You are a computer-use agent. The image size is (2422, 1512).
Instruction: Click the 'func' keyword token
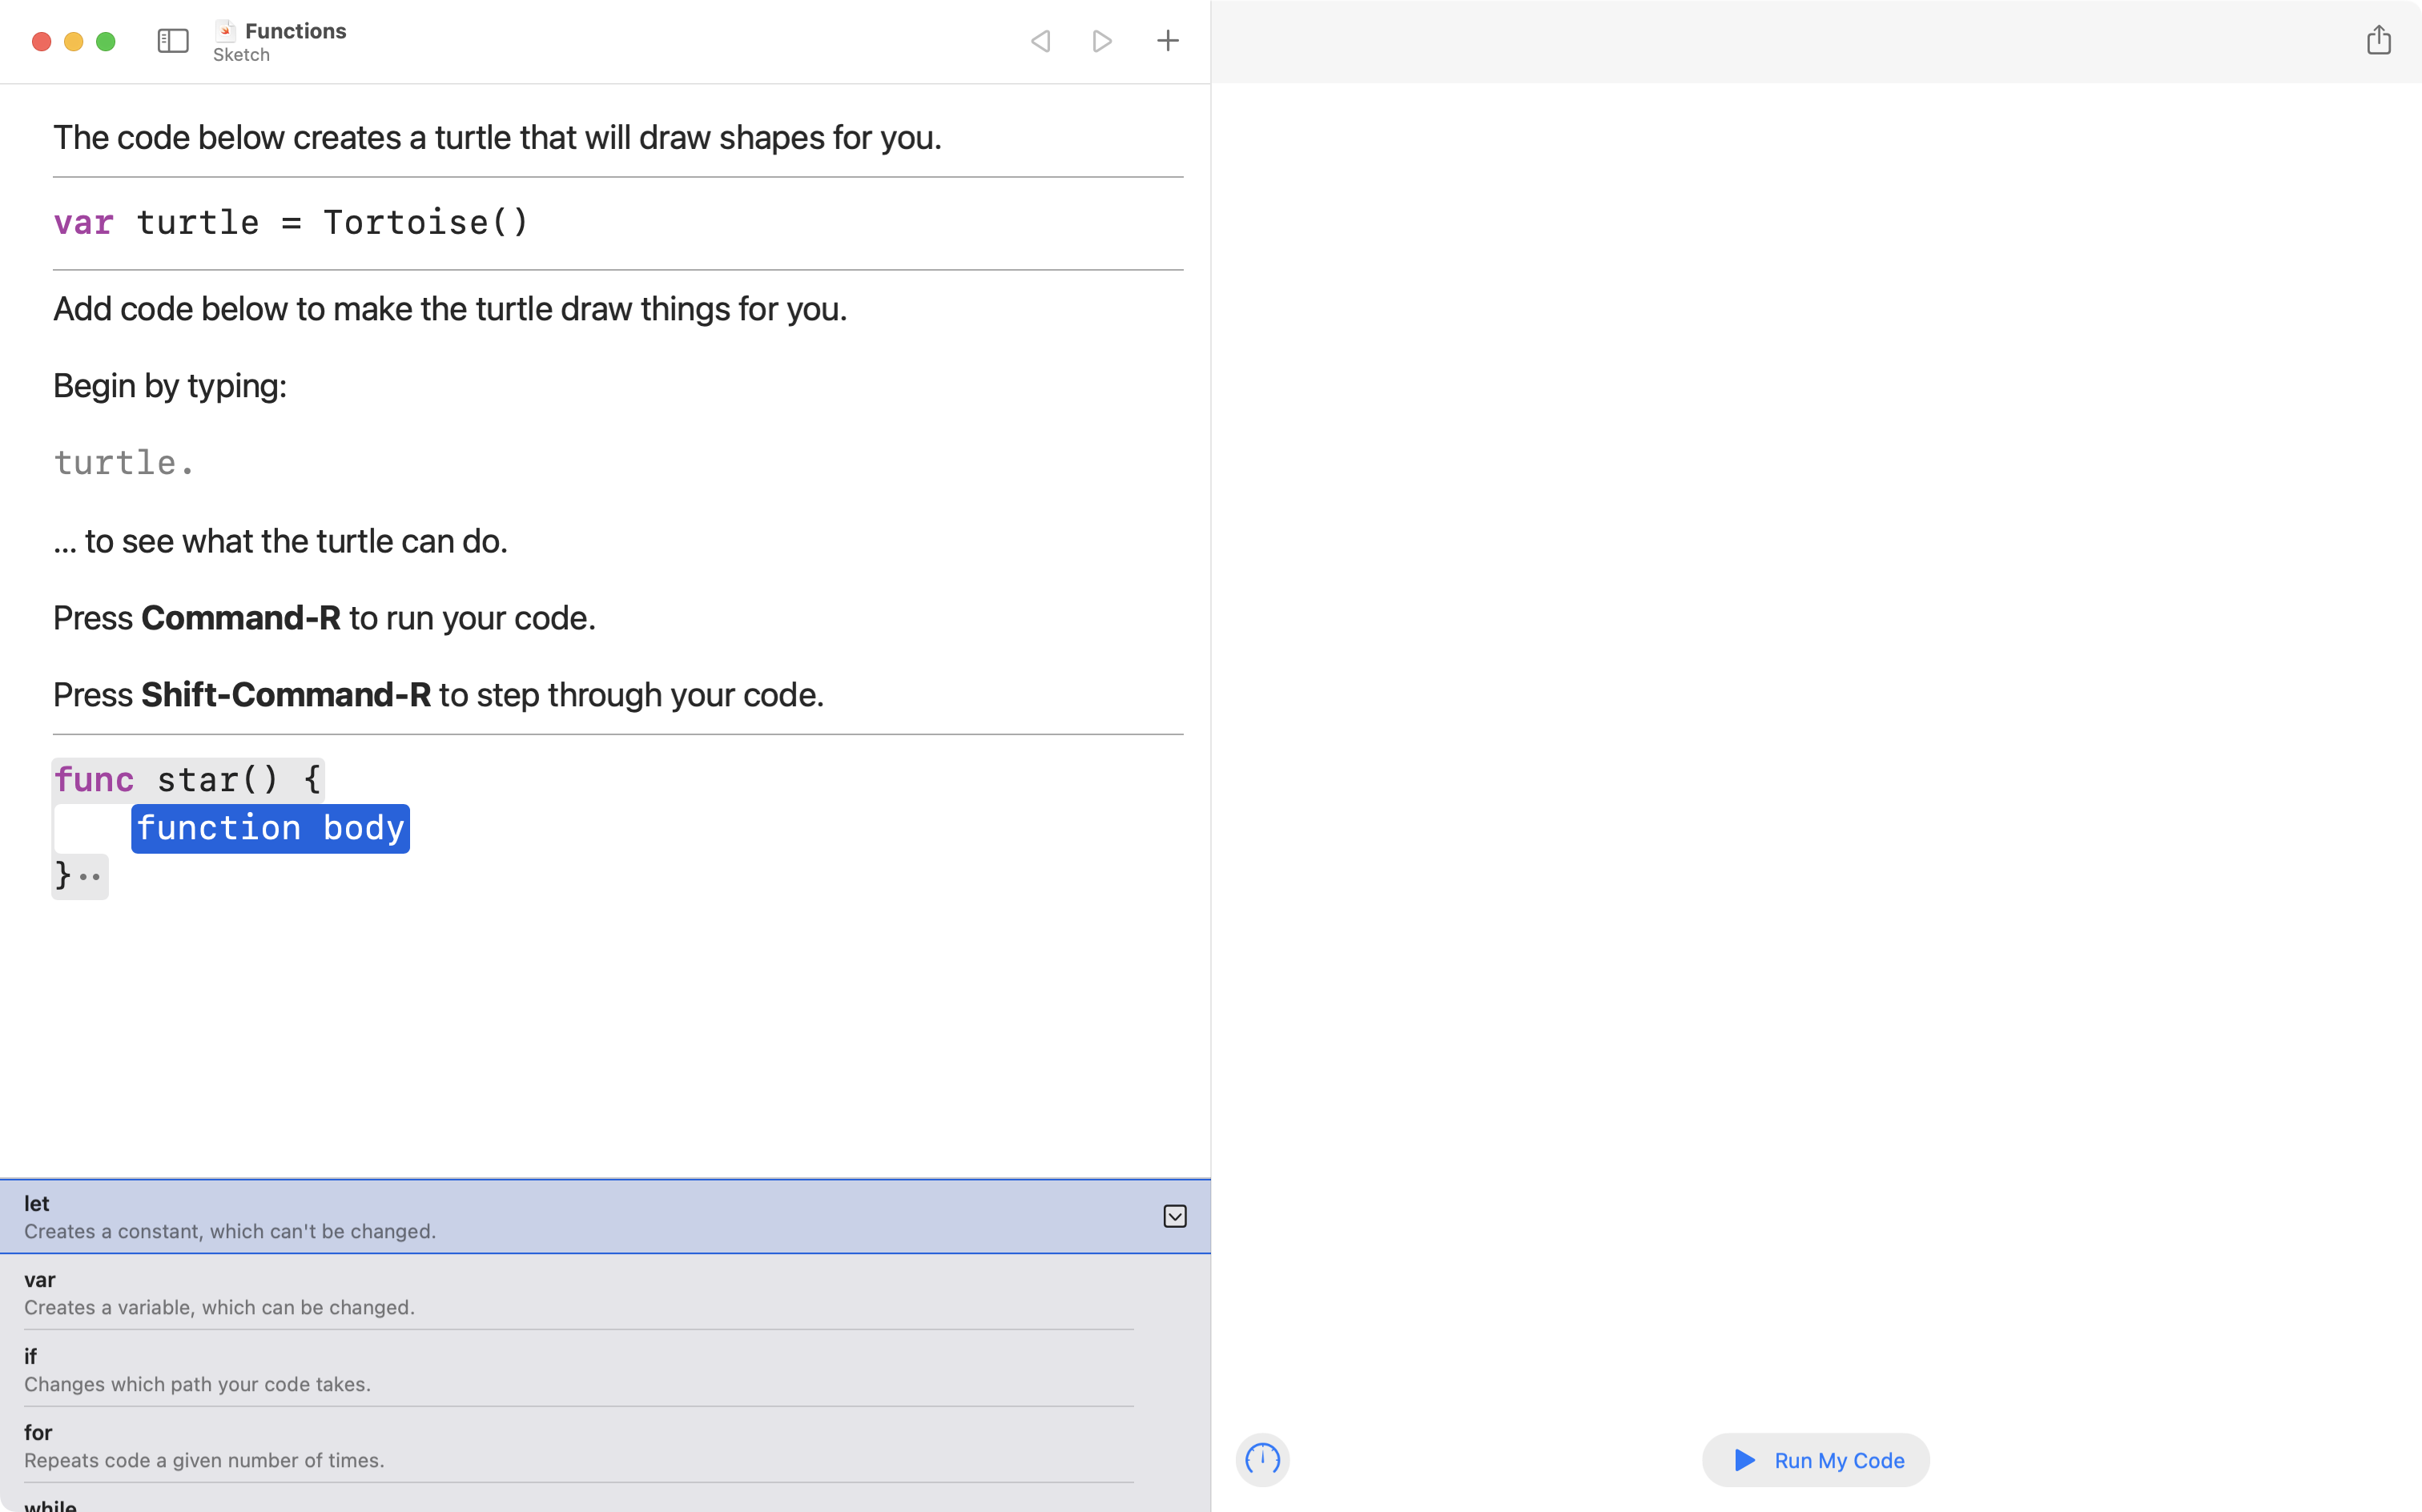[x=95, y=779]
